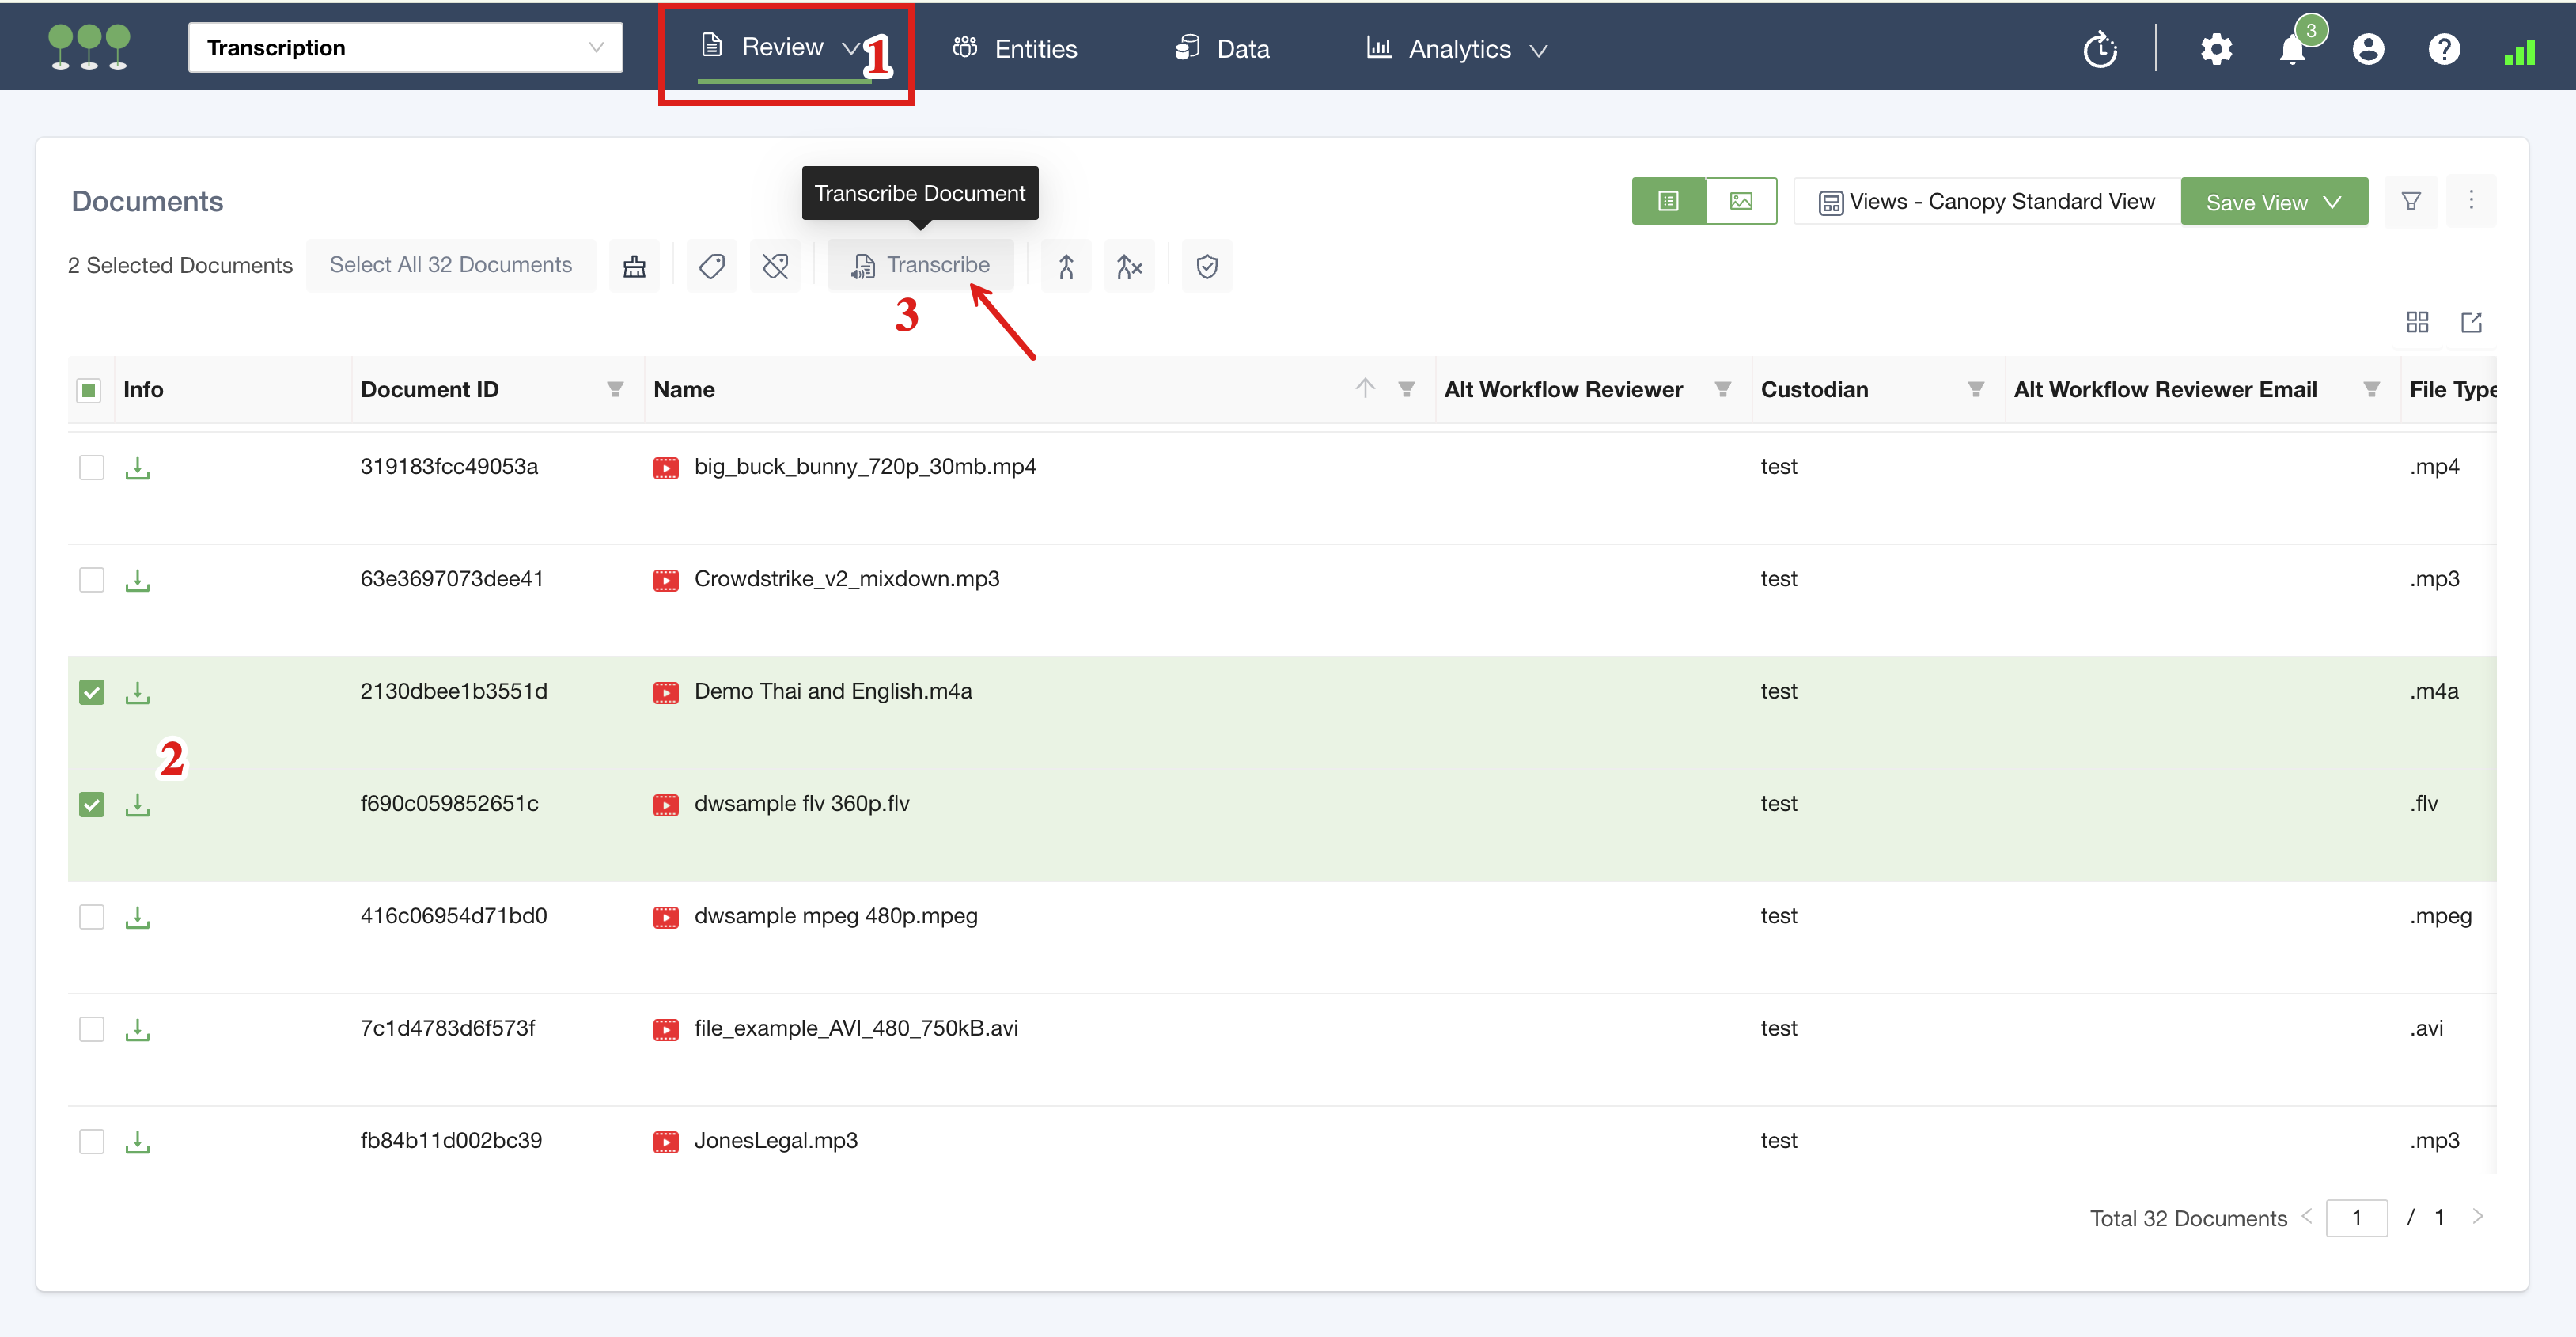Screen dimensions: 2576x1337
Task: Click the remove tag icon in toolbar
Action: [x=775, y=266]
